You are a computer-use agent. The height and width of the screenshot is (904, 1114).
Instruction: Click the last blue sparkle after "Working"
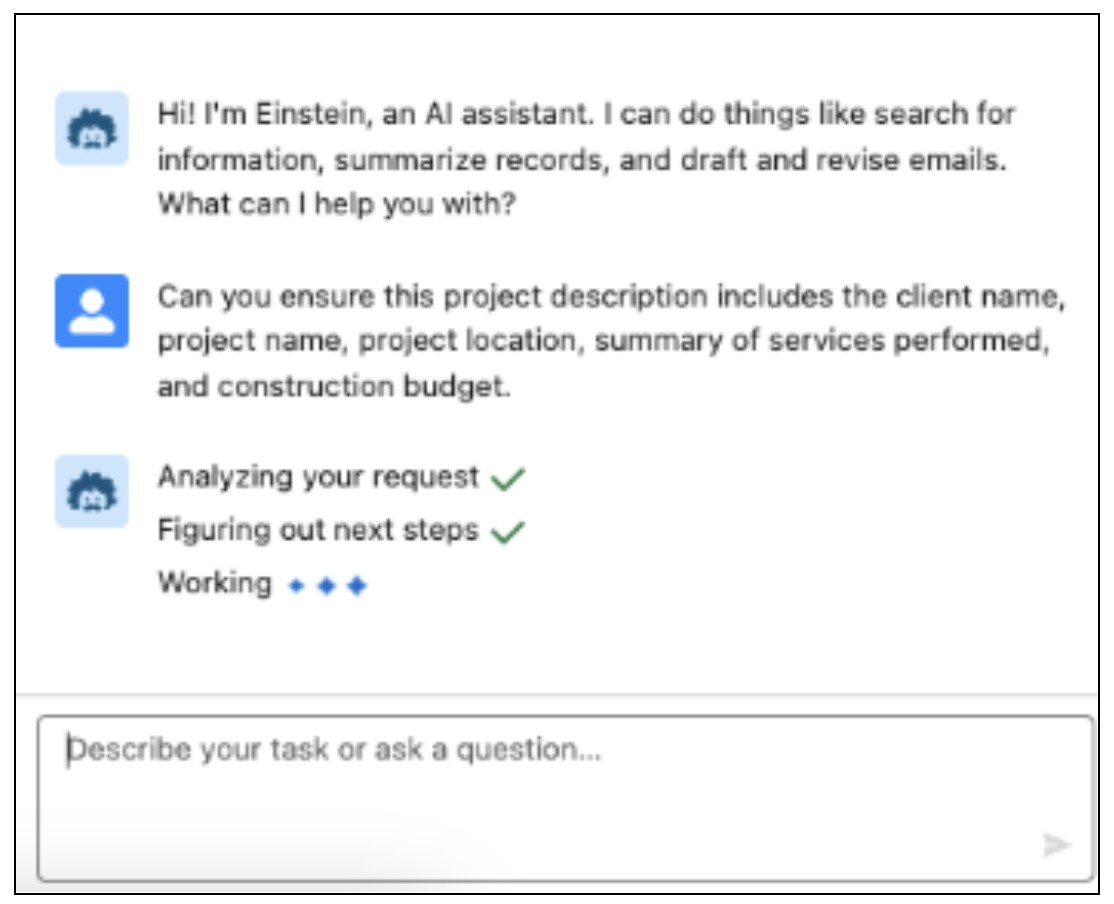point(357,586)
